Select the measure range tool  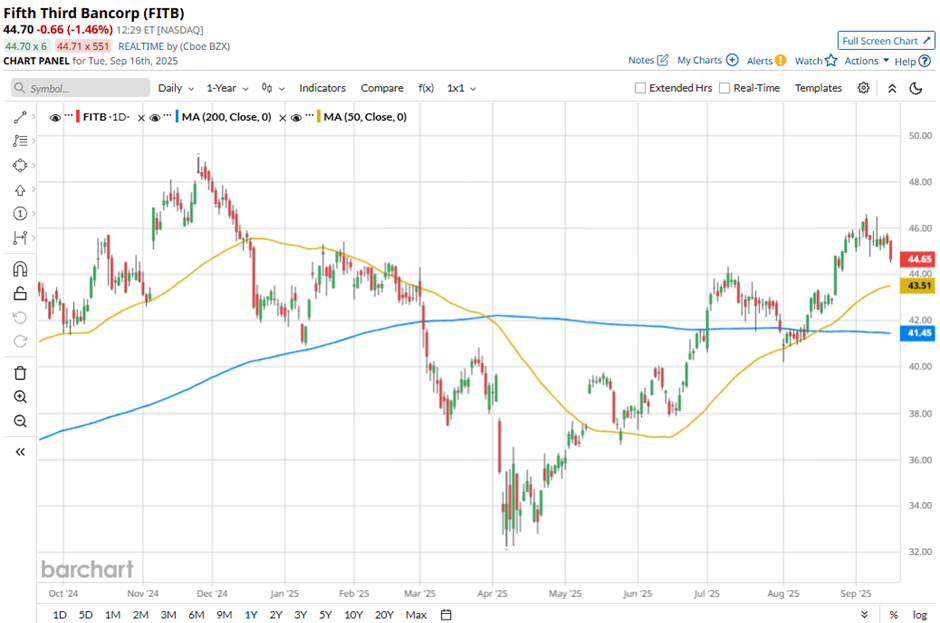coord(20,238)
